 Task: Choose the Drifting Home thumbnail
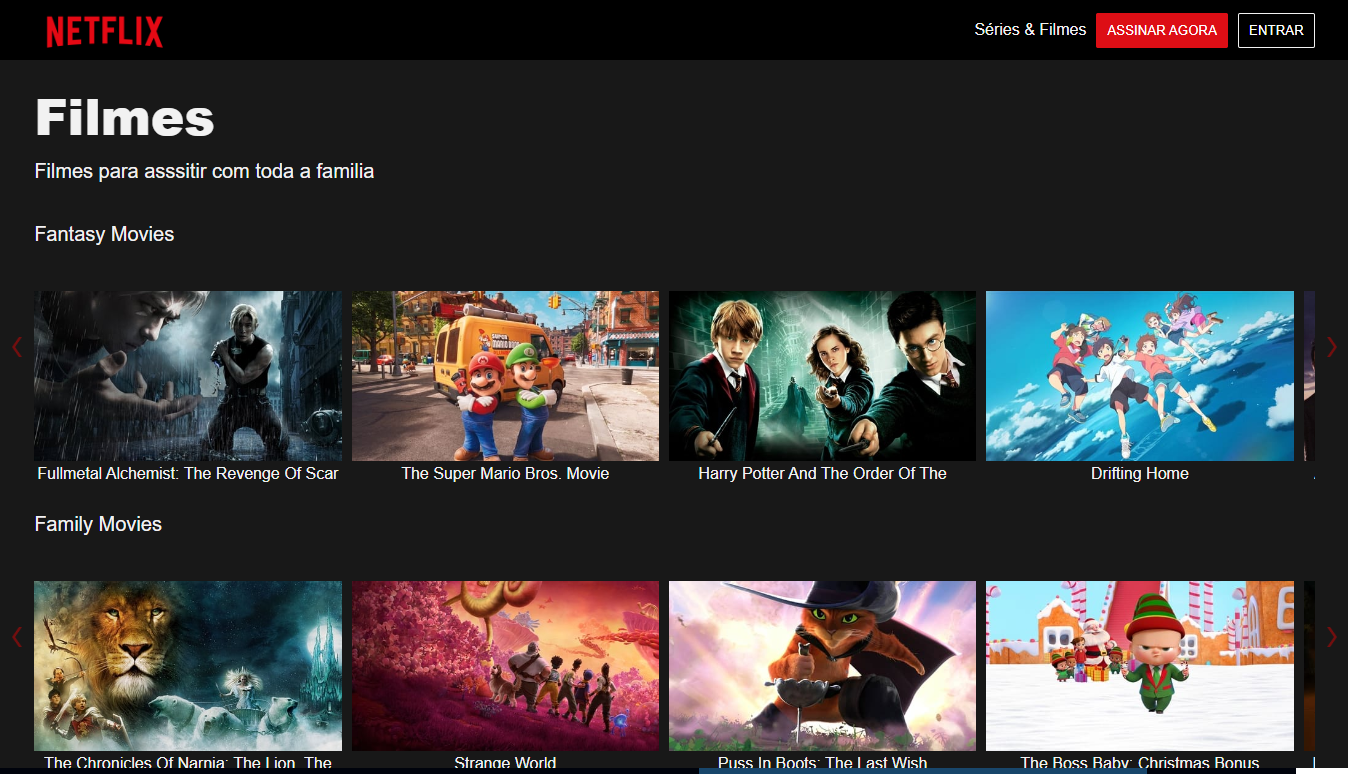click(1139, 375)
